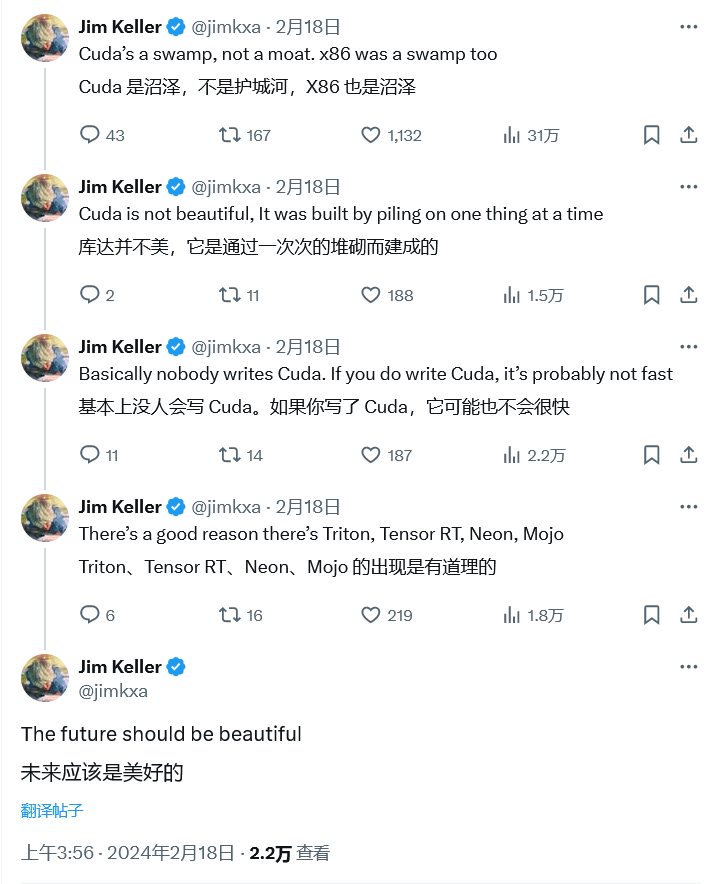Click Jim Keller's avatar on the last tweet
This screenshot has height=884, width=717.
(x=45, y=678)
